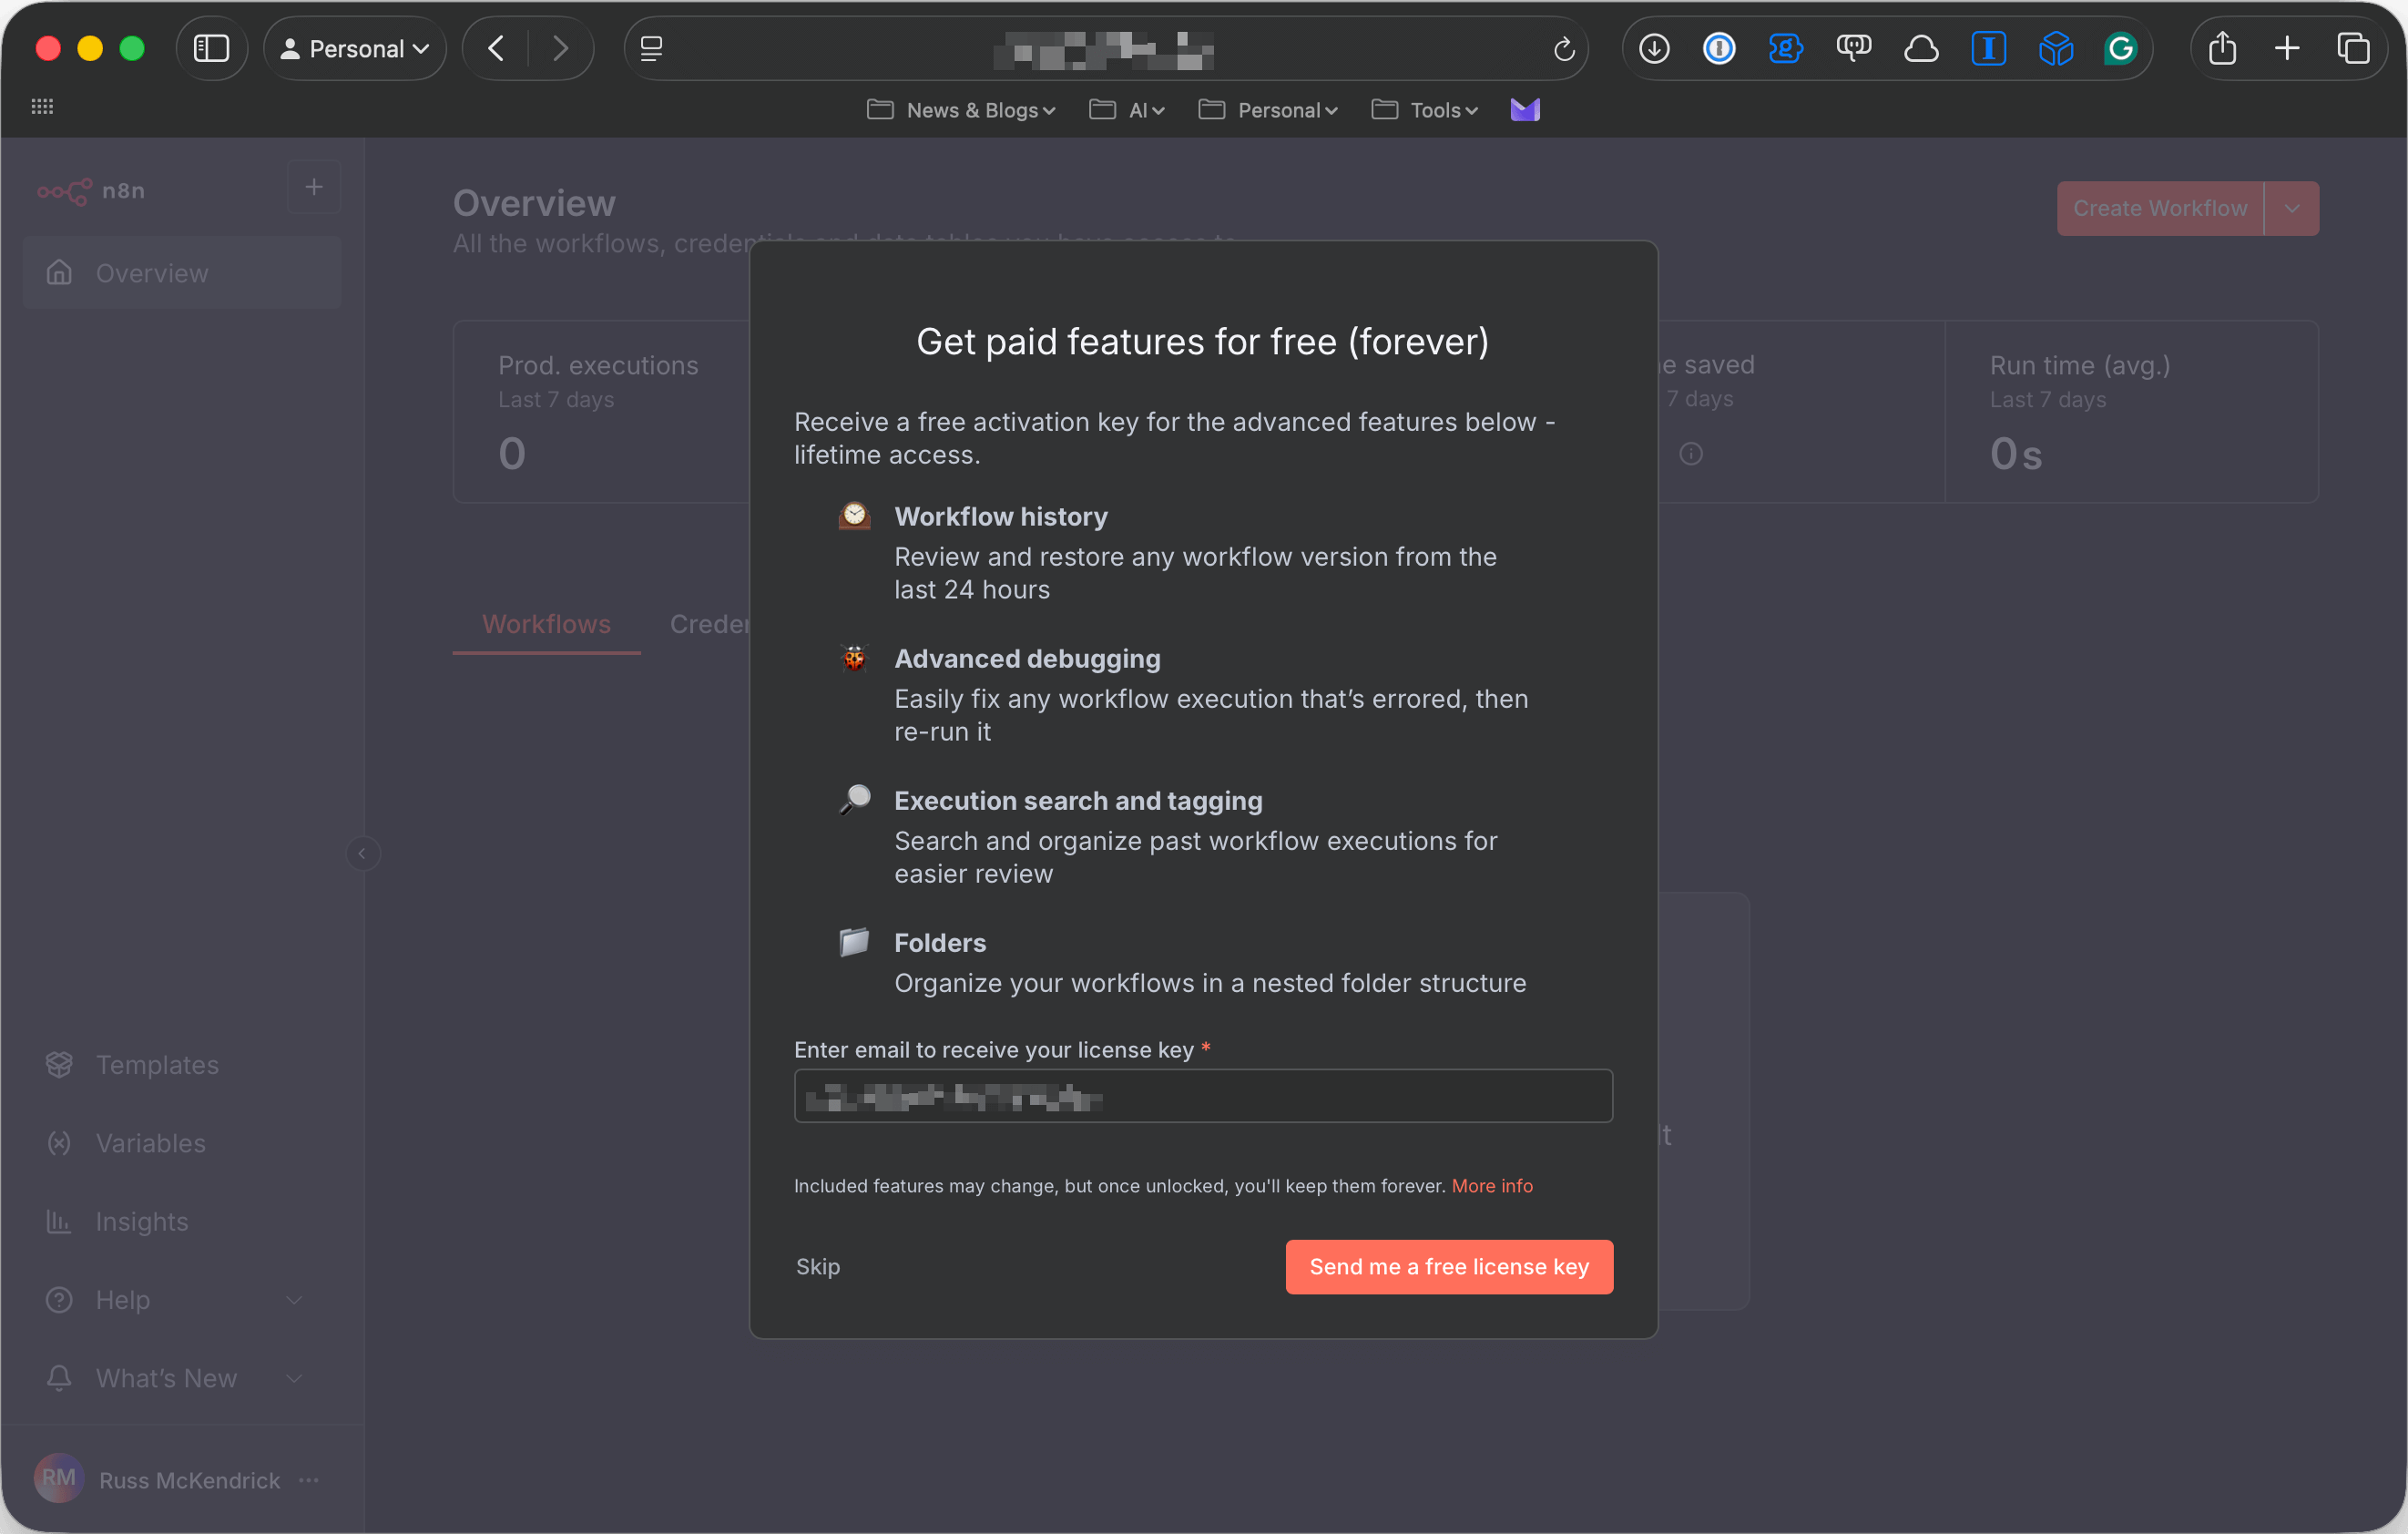Screen dimensions: 2408x1534
Task: Open the Personal profile dropdown
Action: click(x=355, y=48)
